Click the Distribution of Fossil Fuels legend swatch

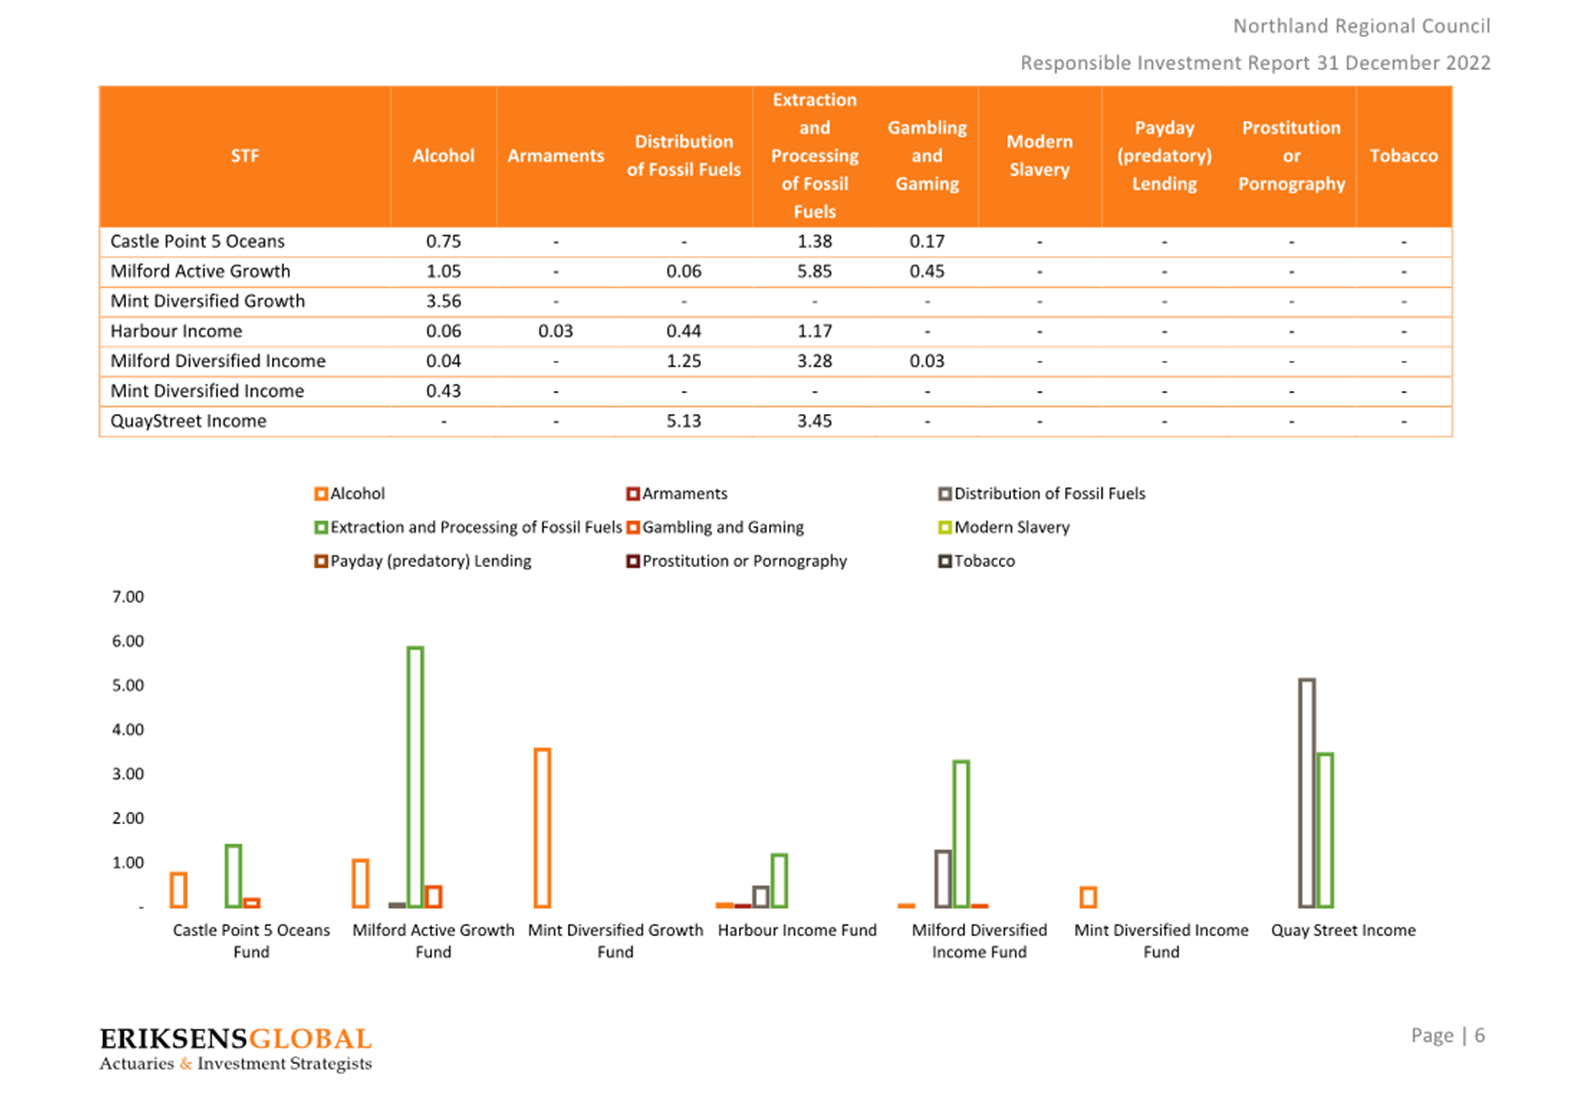click(x=945, y=494)
